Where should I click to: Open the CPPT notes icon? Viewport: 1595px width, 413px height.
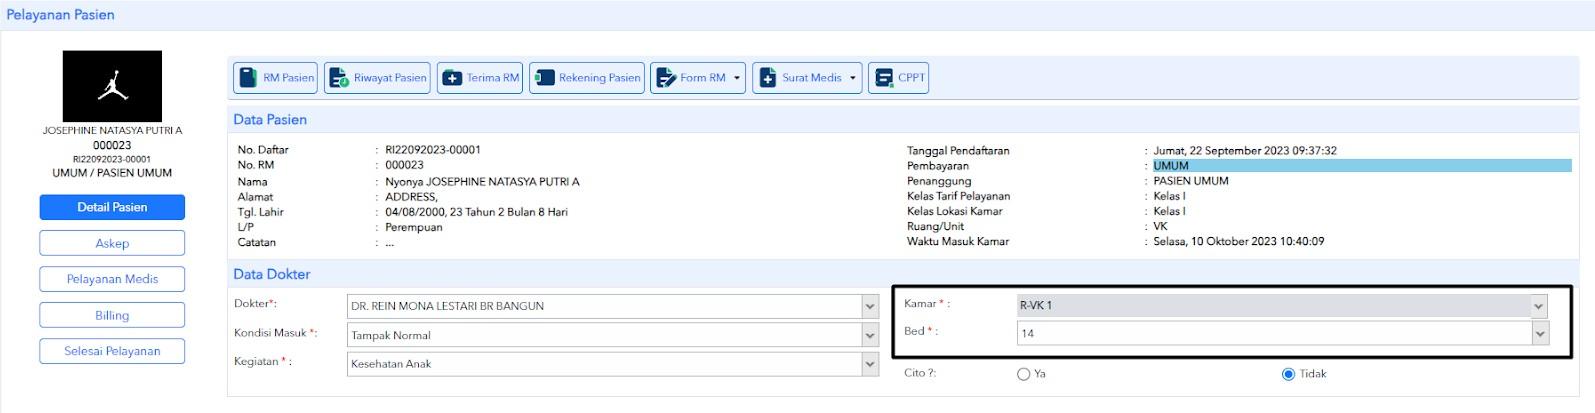click(883, 78)
